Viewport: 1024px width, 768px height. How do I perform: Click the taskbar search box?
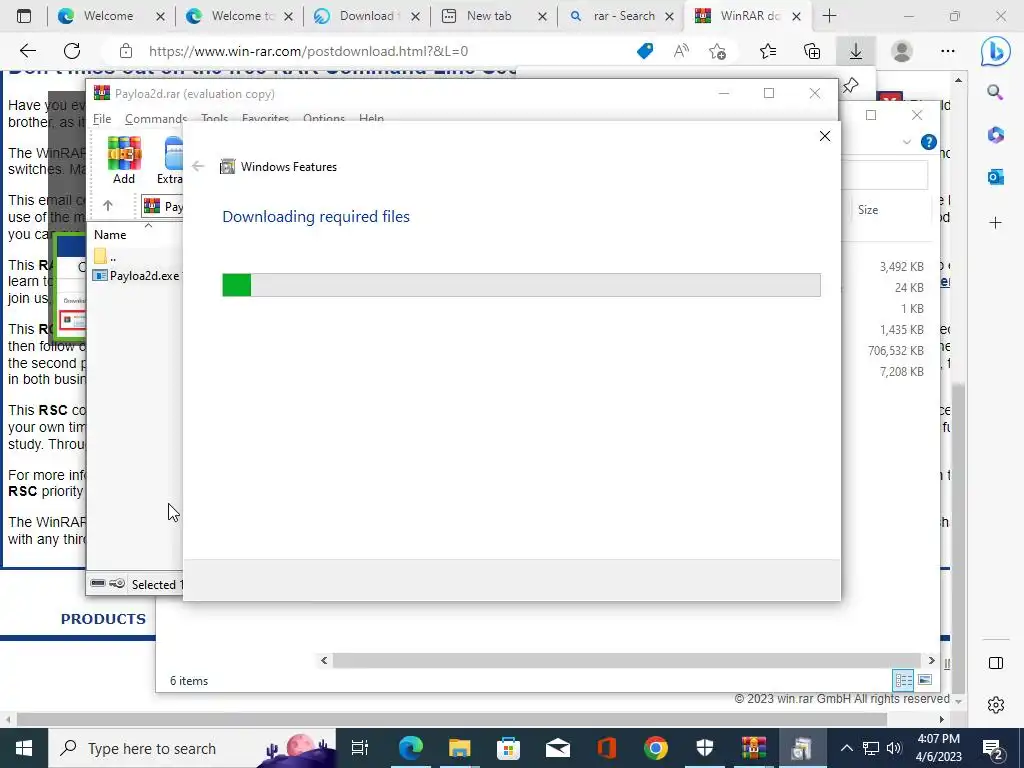click(x=192, y=748)
